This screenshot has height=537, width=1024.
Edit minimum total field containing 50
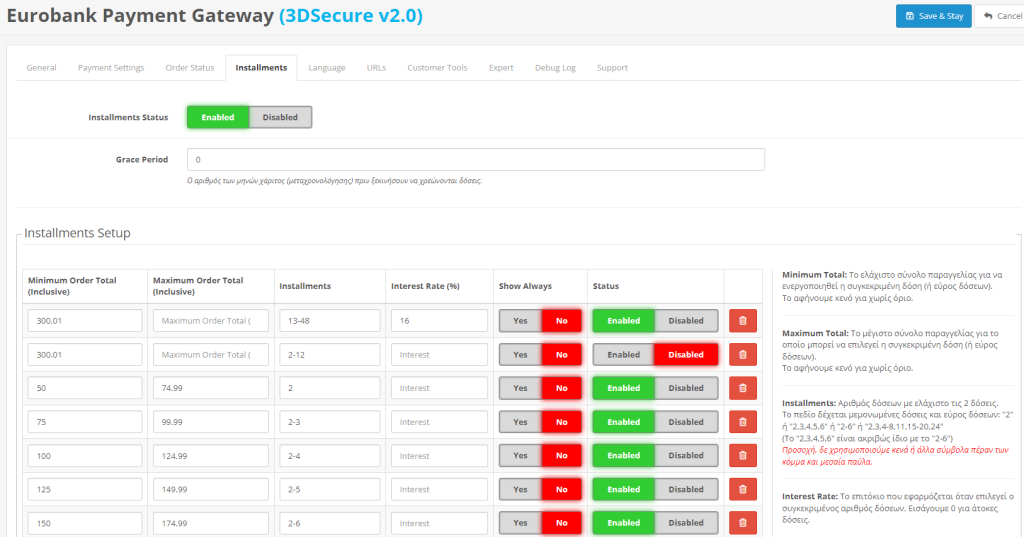point(85,388)
